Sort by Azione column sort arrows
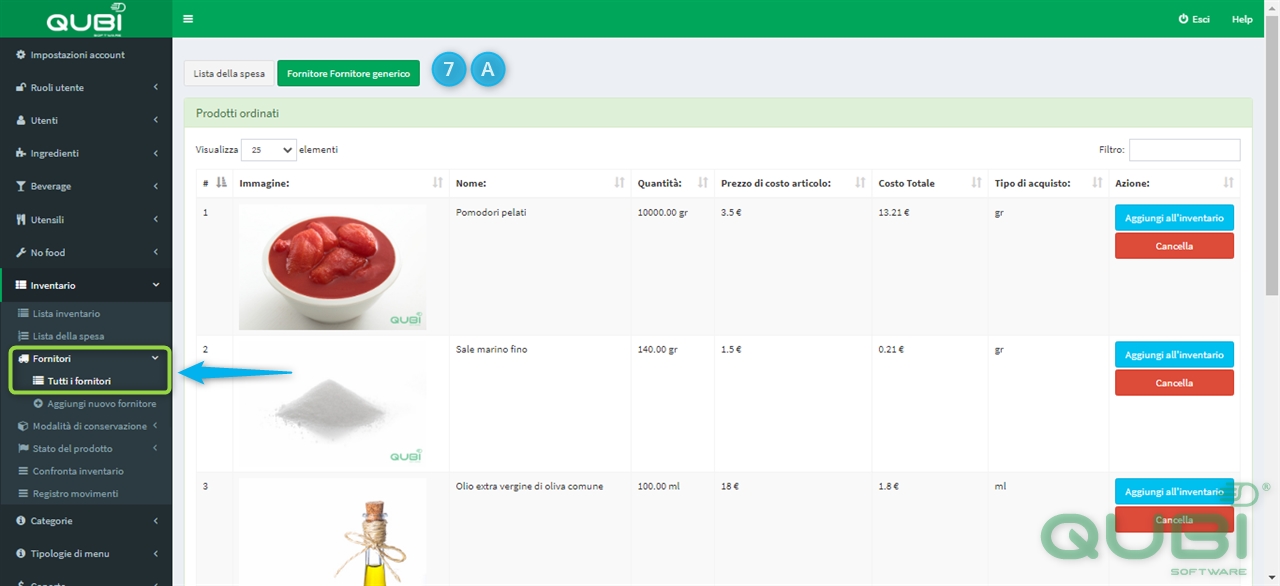Screen dimensions: 1280x586 (1228, 183)
